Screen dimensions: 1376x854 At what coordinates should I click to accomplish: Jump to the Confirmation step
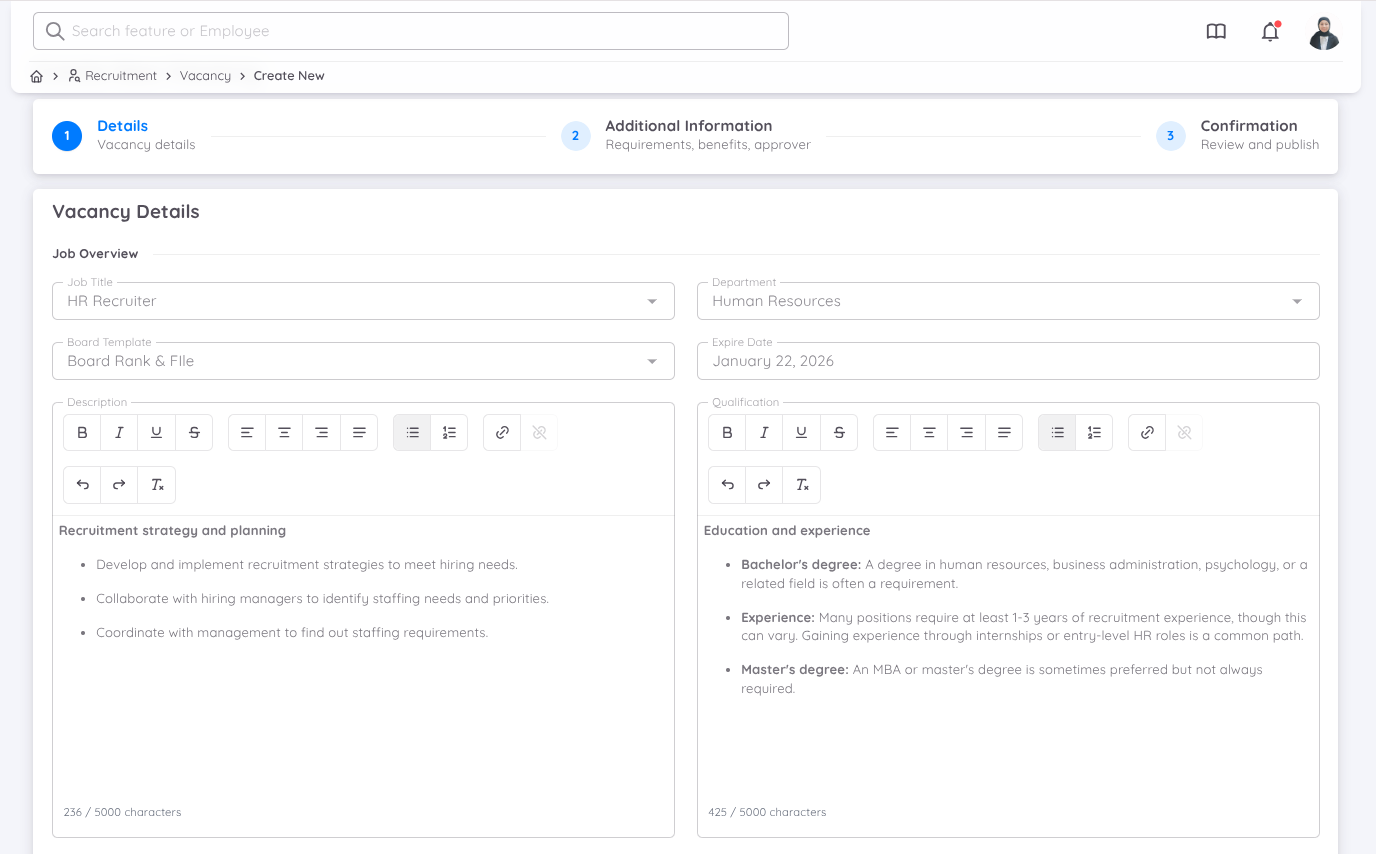1248,135
